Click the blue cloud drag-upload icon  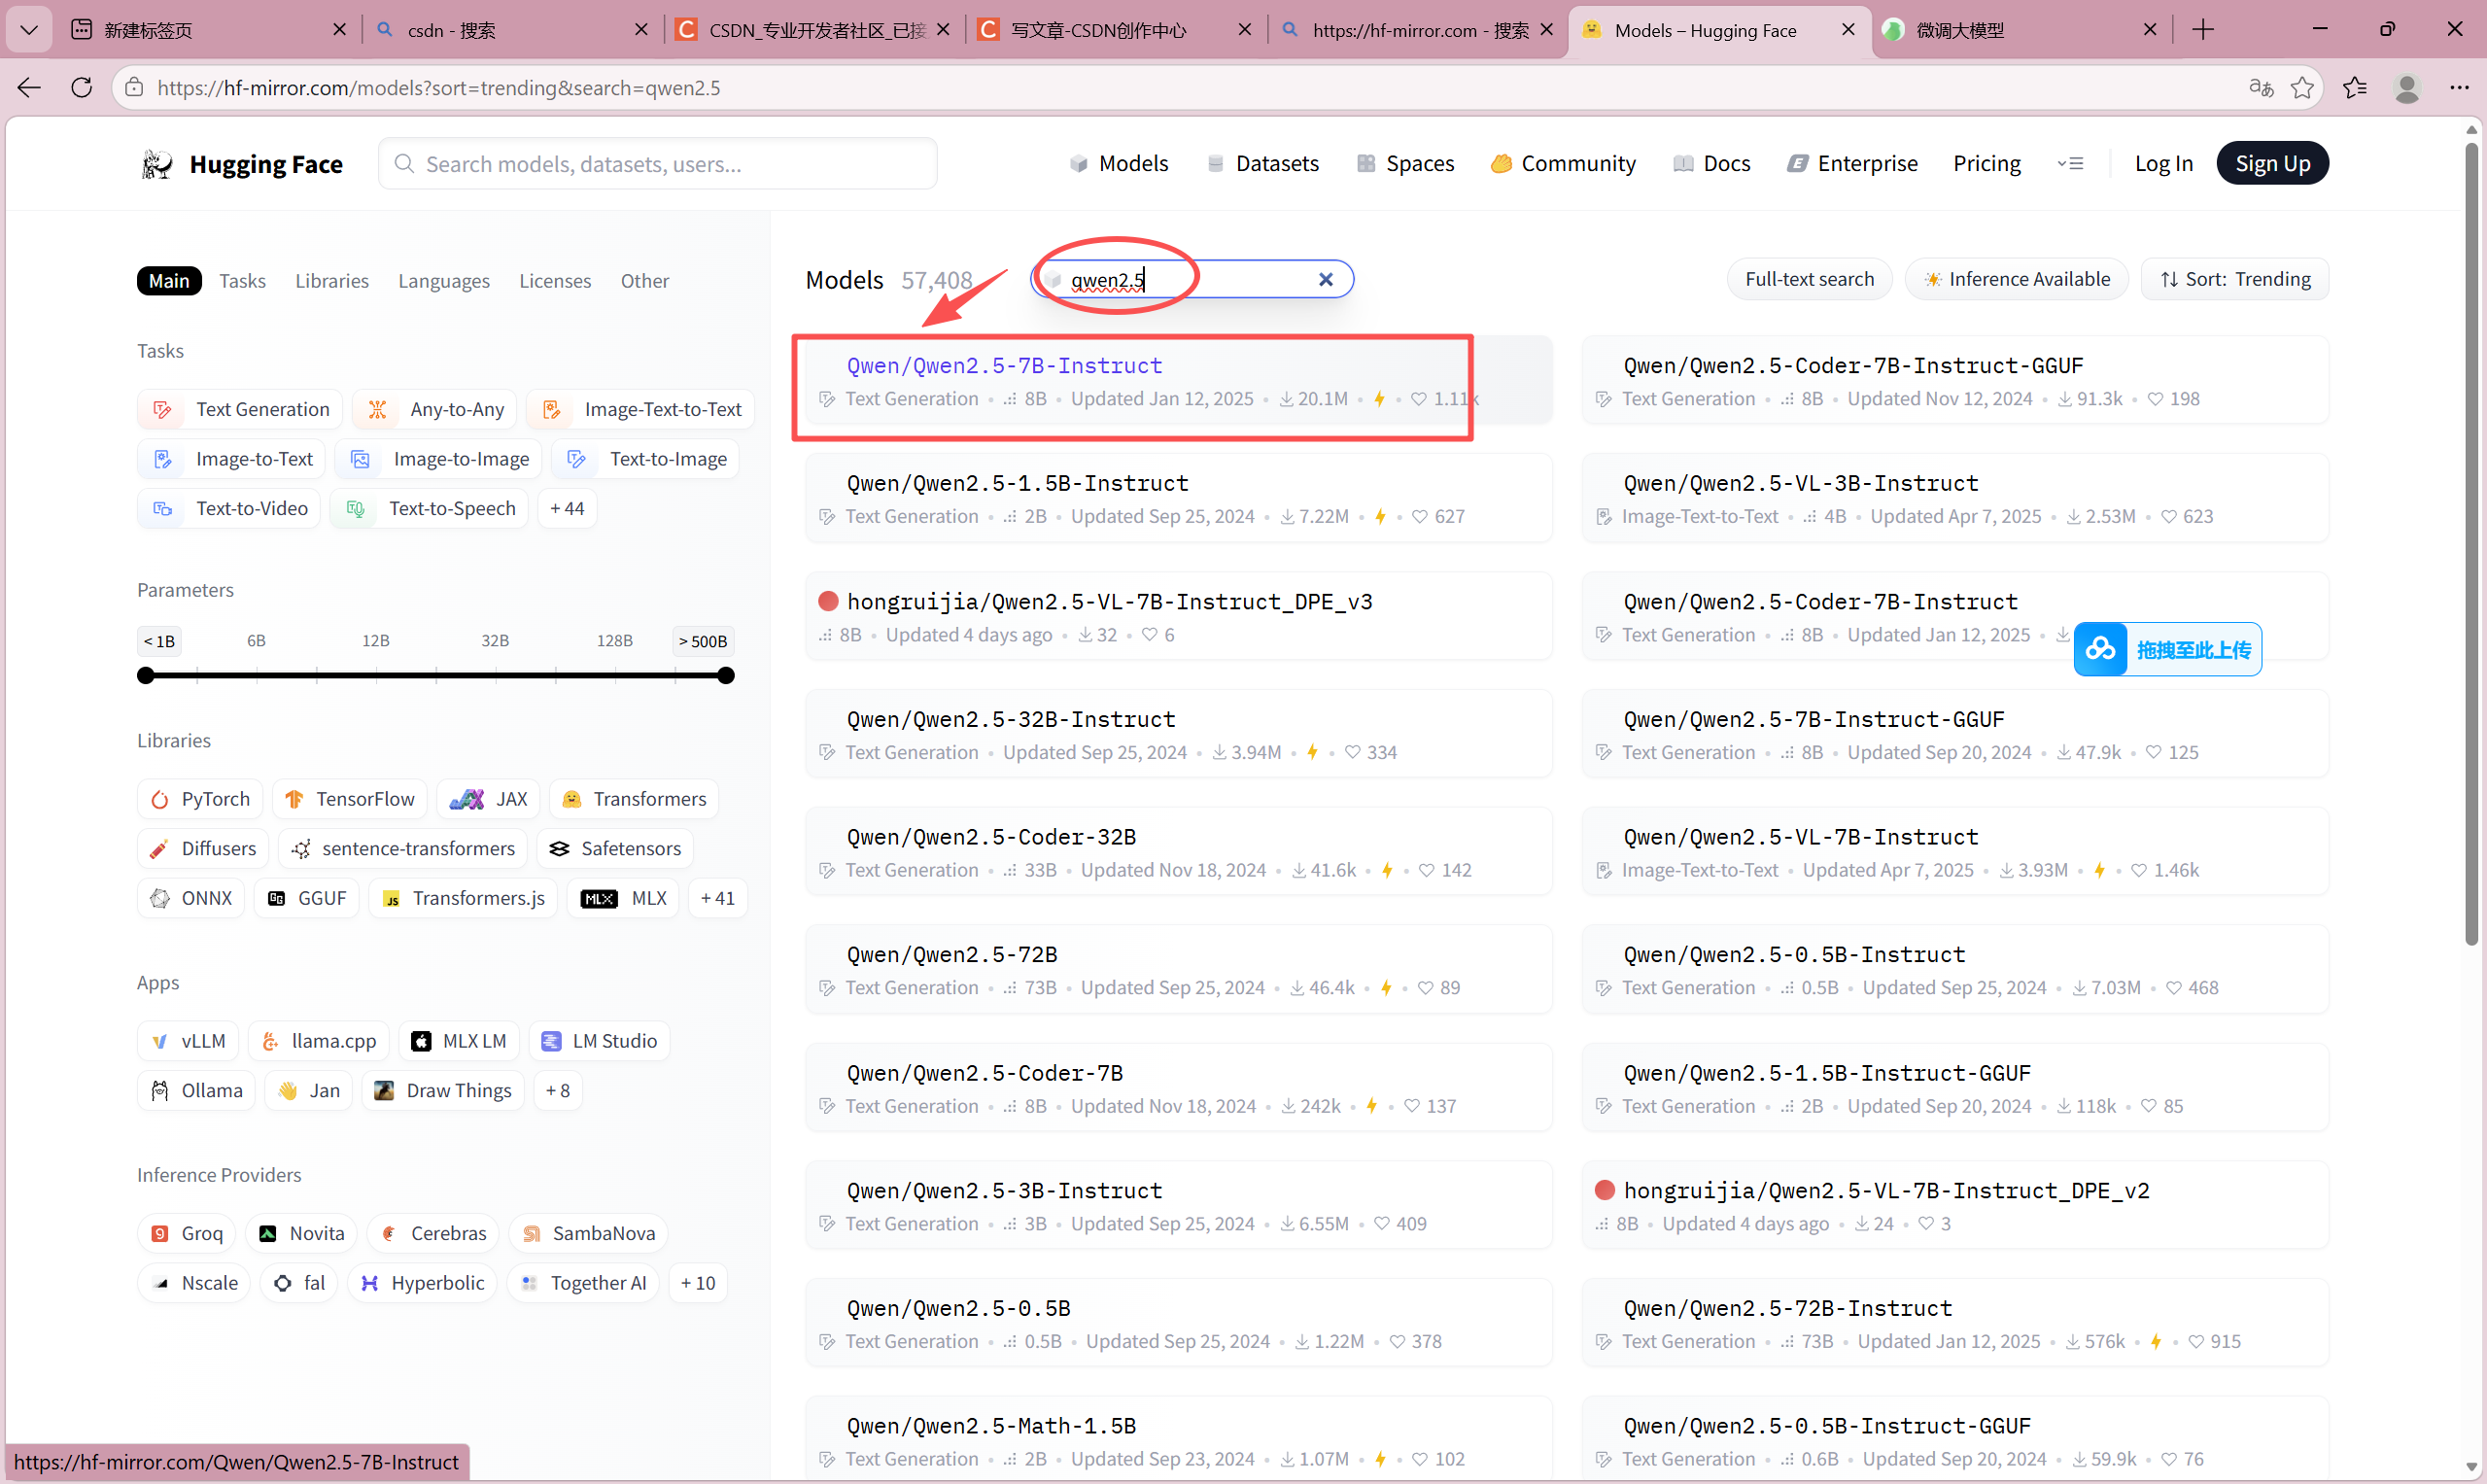pos(2100,650)
